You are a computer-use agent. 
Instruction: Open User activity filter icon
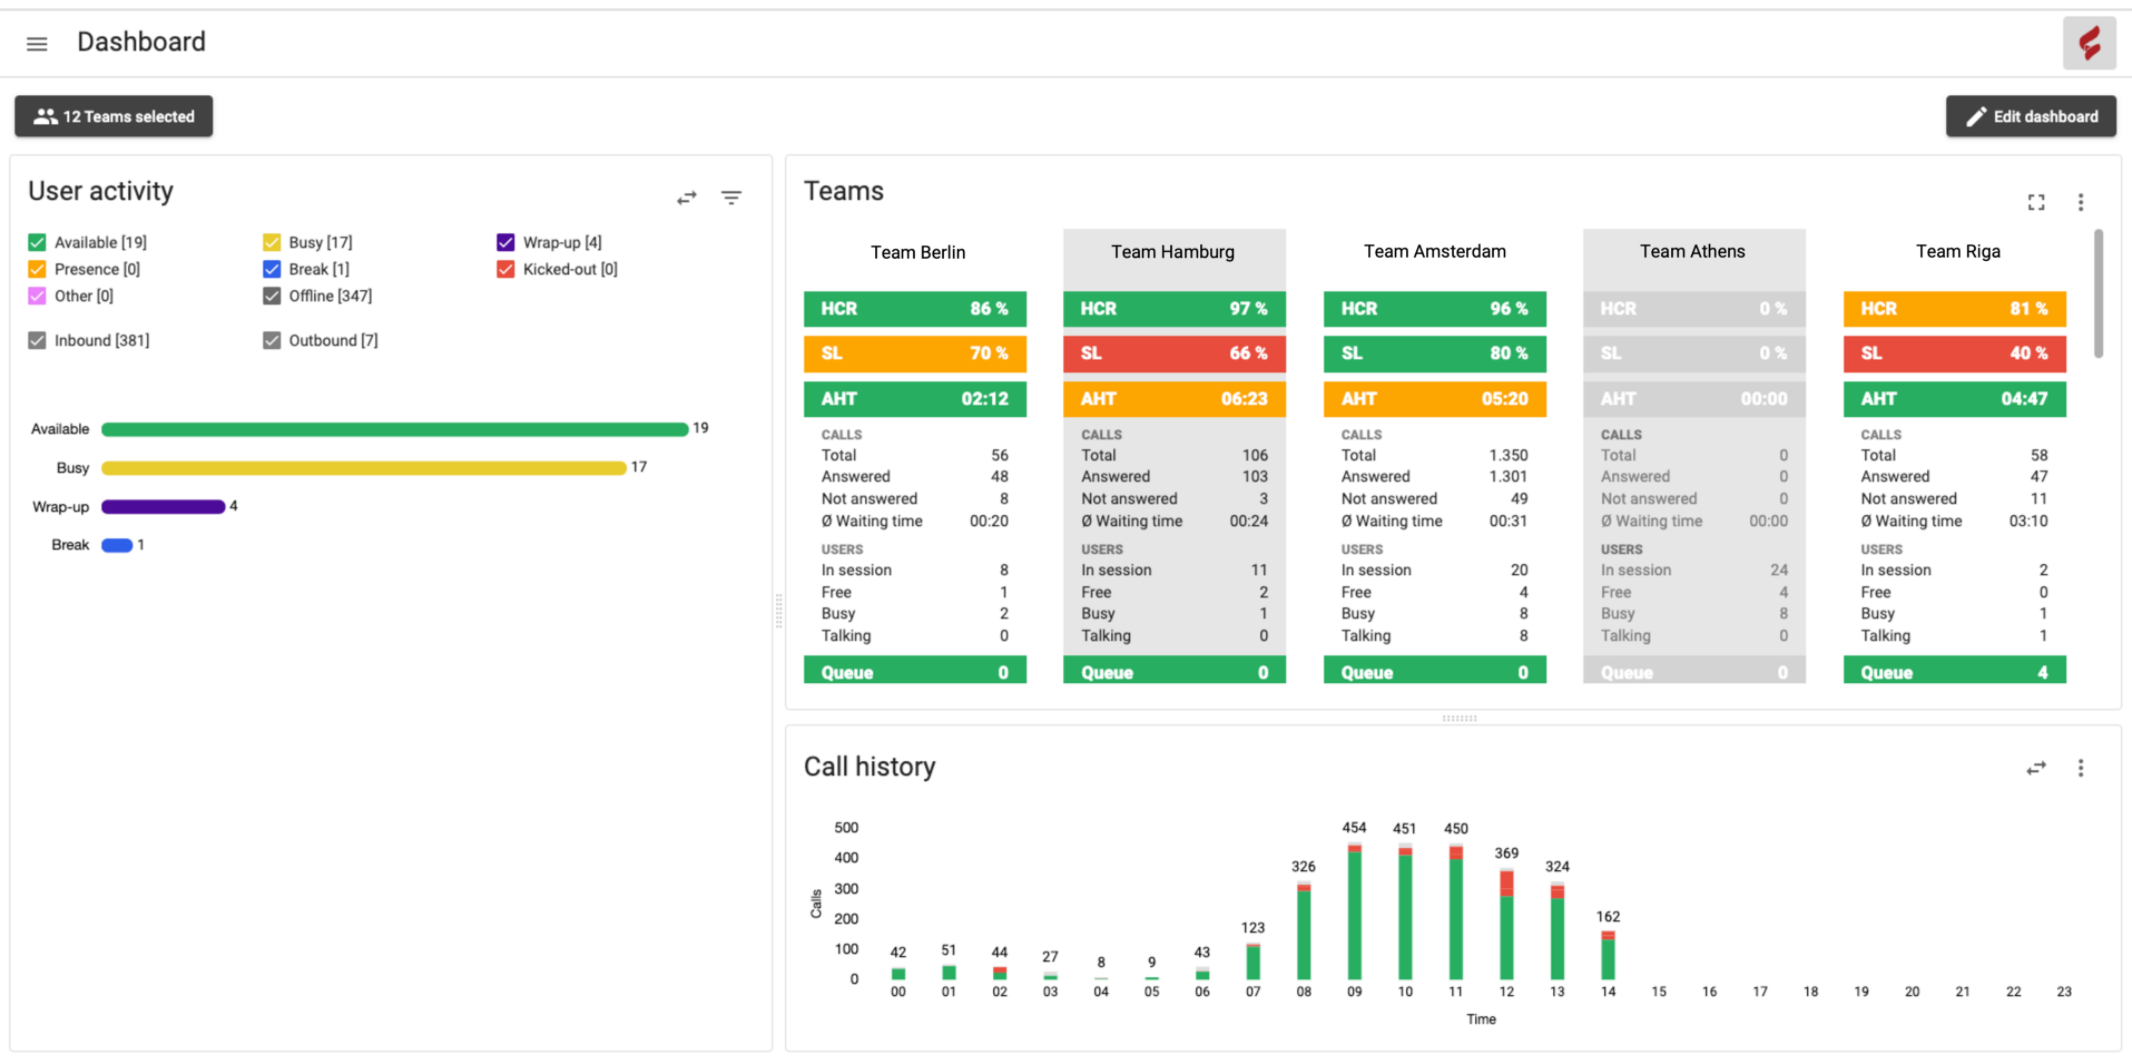[732, 198]
